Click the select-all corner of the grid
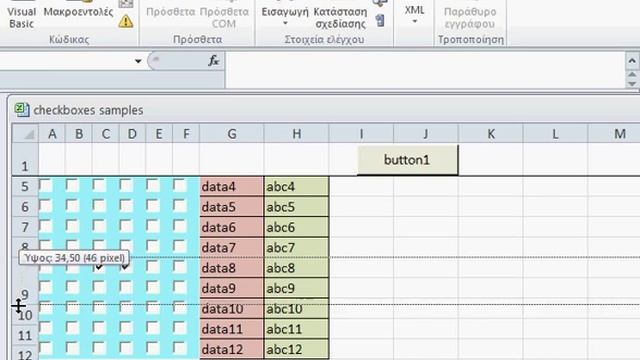Viewport: 640px width, 360px height. pyautogui.click(x=25, y=133)
